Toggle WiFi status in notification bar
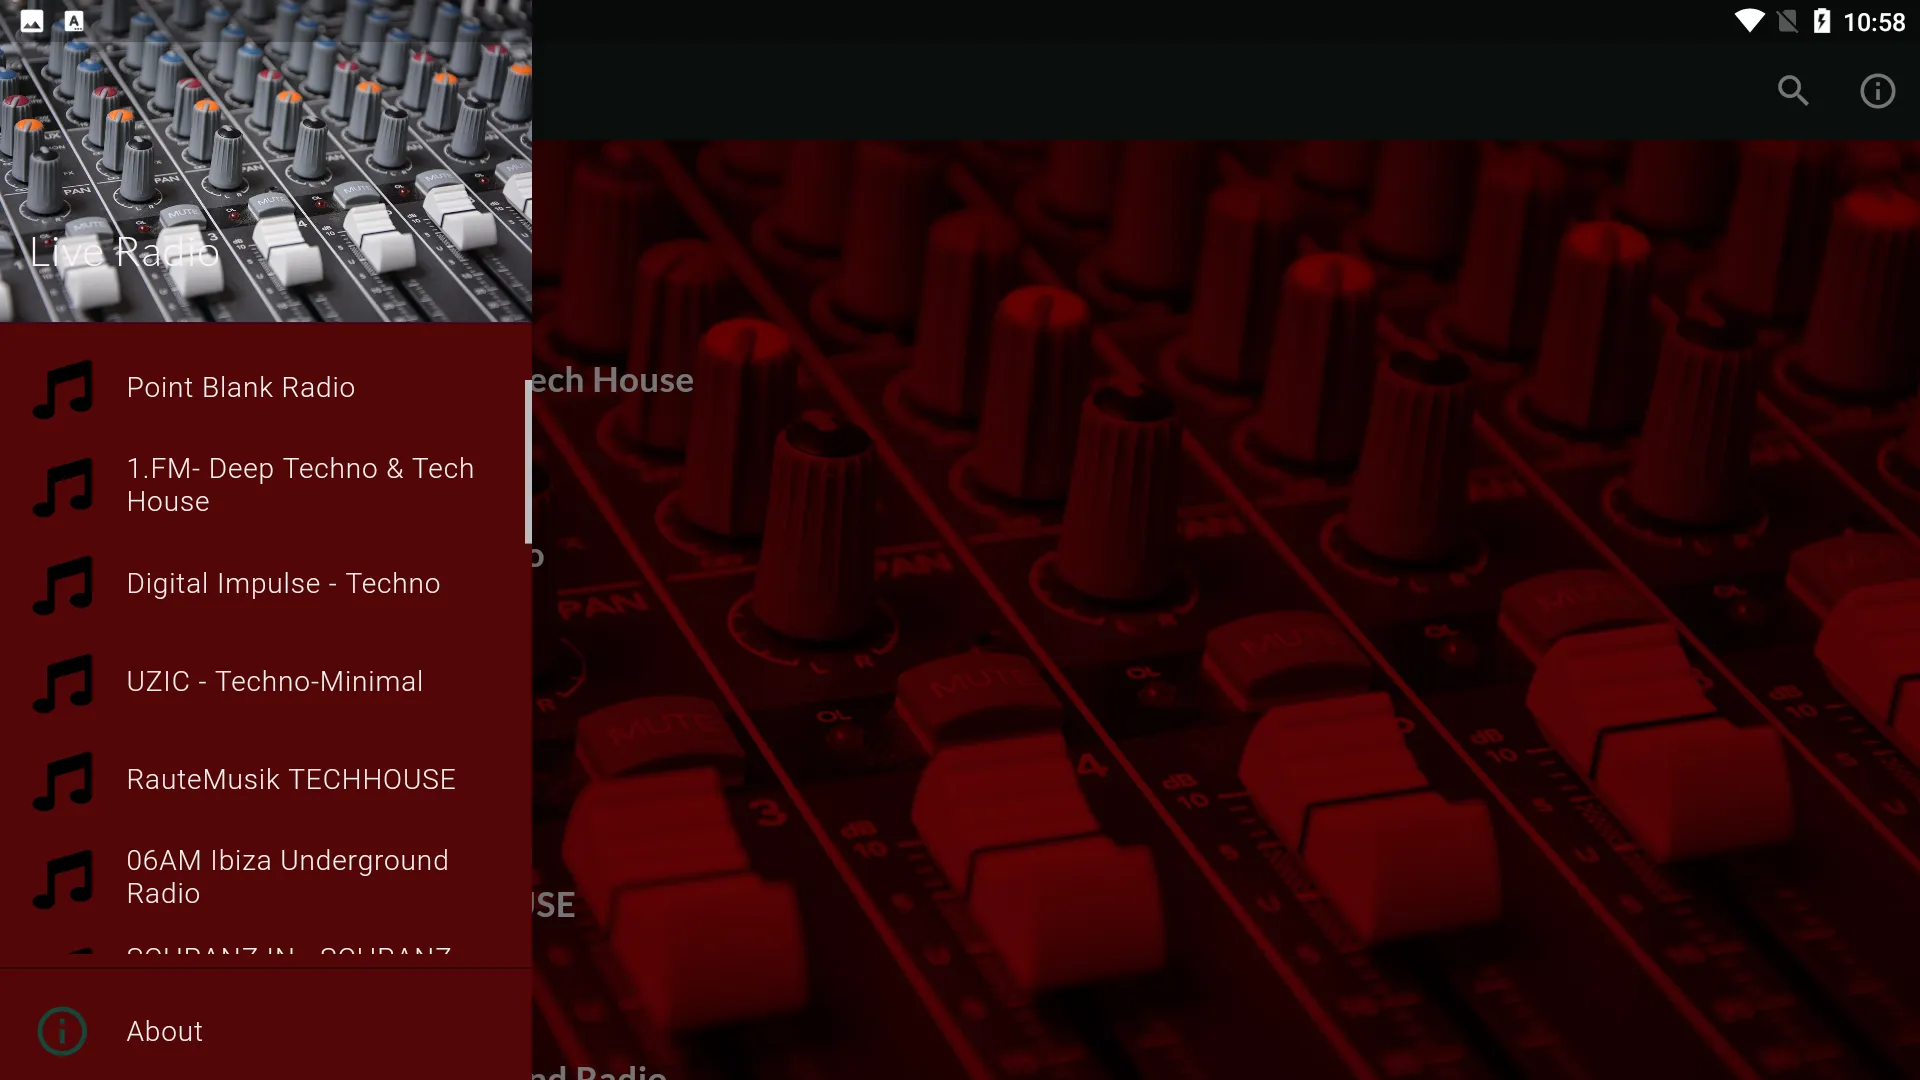This screenshot has width=1920, height=1080. point(1734,18)
